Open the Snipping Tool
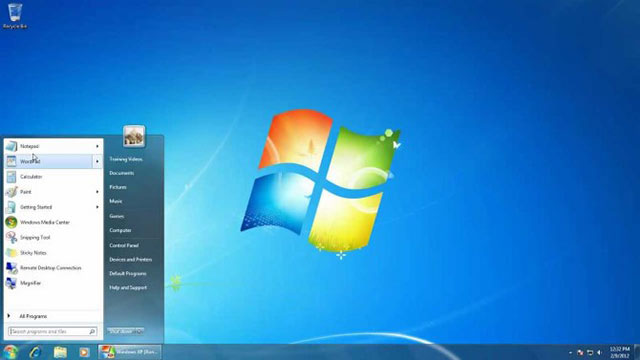Image resolution: width=640 pixels, height=360 pixels. coord(53,237)
